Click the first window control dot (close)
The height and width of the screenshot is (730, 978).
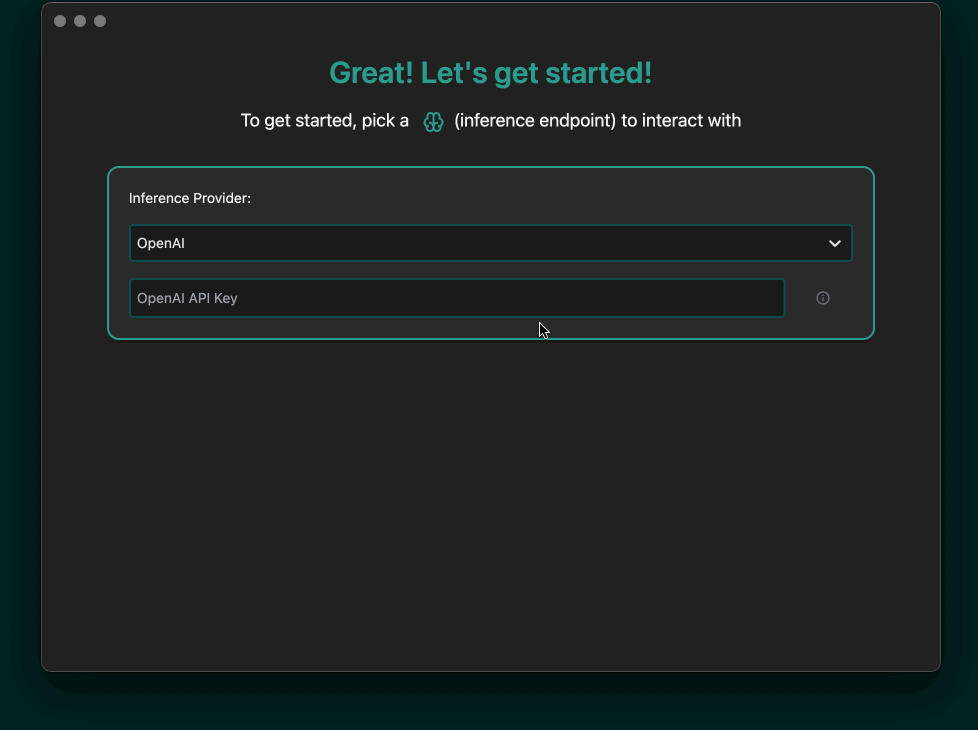[x=60, y=21]
